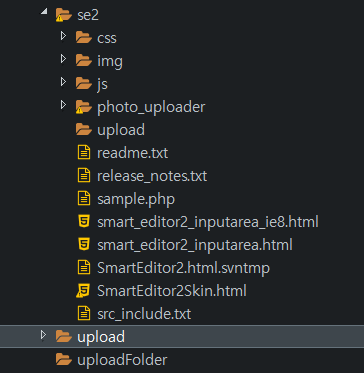This screenshot has height=373, width=364.
Task: Click the SmartEditor2.html.svntmp file icon
Action: (84, 268)
